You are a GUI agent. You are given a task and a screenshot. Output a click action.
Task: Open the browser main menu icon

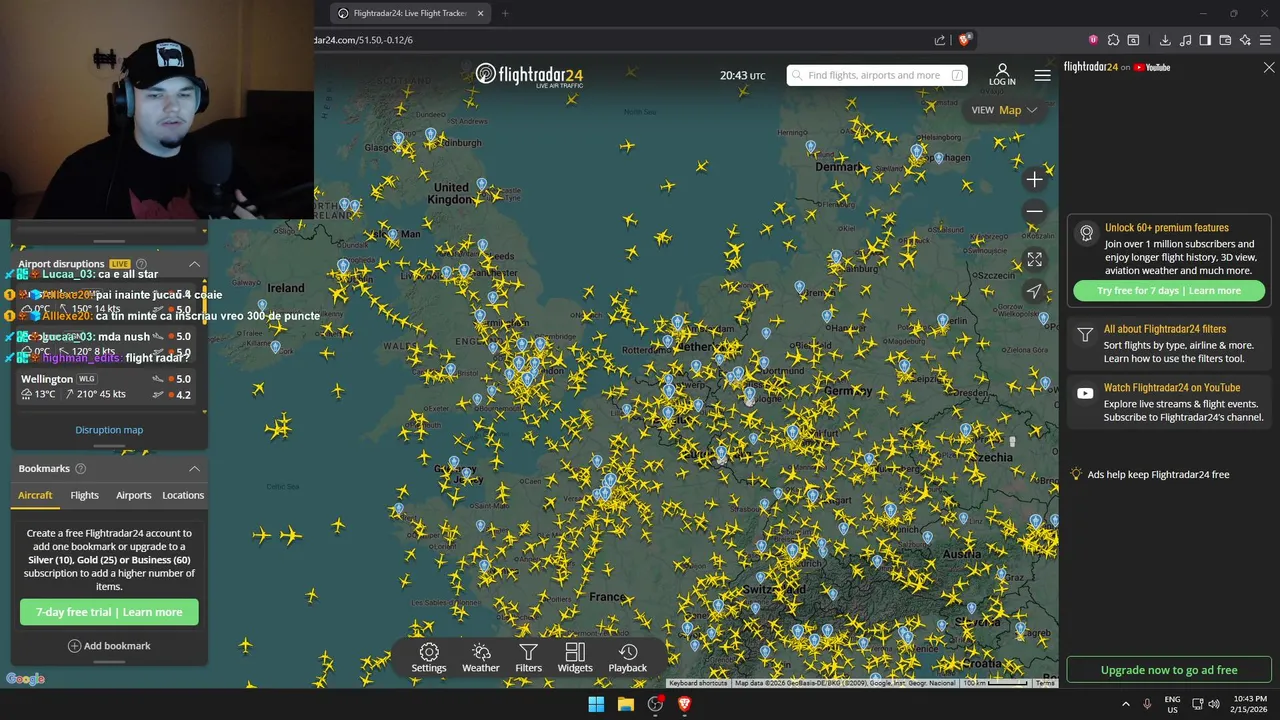[1266, 40]
